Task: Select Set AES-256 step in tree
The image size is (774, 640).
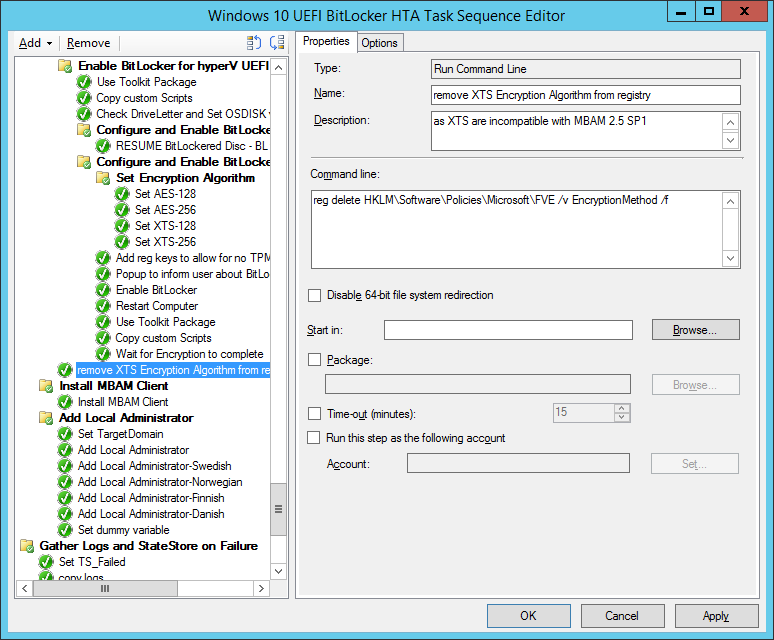Action: pyautogui.click(x=165, y=210)
